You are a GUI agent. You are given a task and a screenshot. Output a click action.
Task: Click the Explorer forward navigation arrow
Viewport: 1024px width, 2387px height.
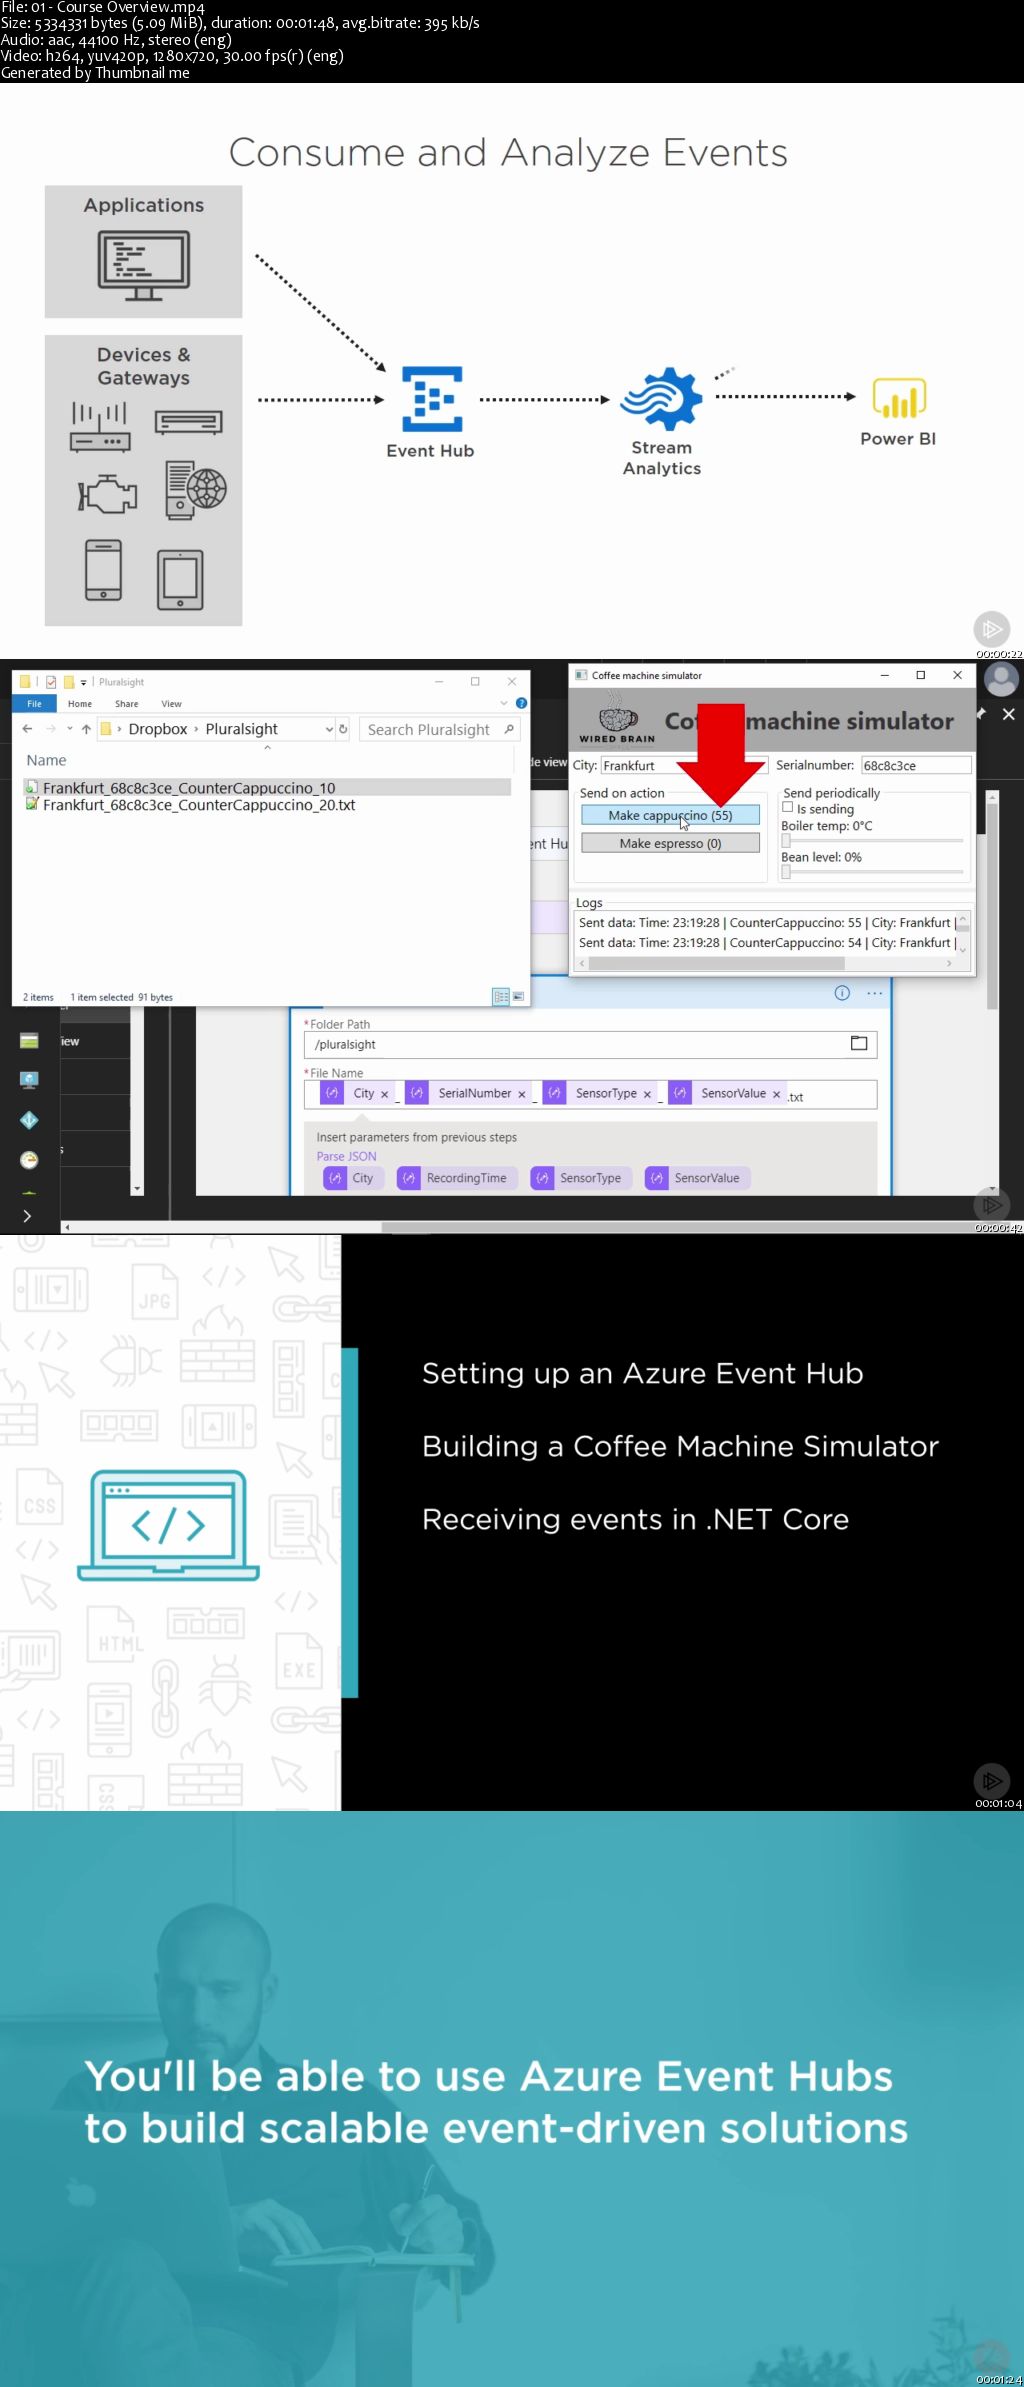click(x=50, y=729)
